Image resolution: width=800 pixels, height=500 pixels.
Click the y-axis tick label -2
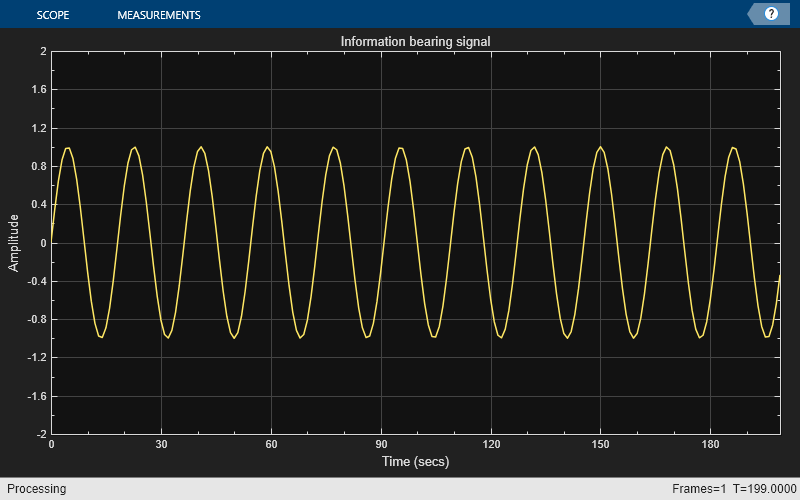tap(41, 435)
